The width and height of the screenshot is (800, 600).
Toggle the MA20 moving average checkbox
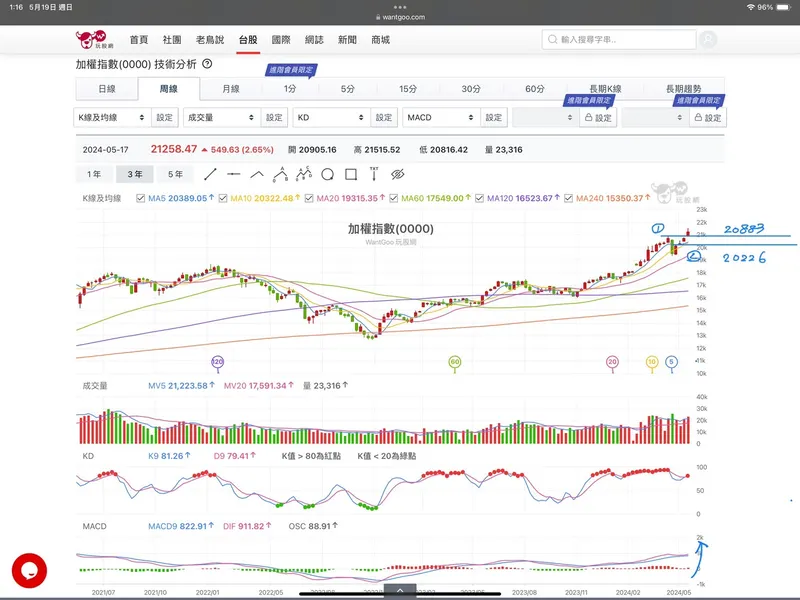point(309,198)
